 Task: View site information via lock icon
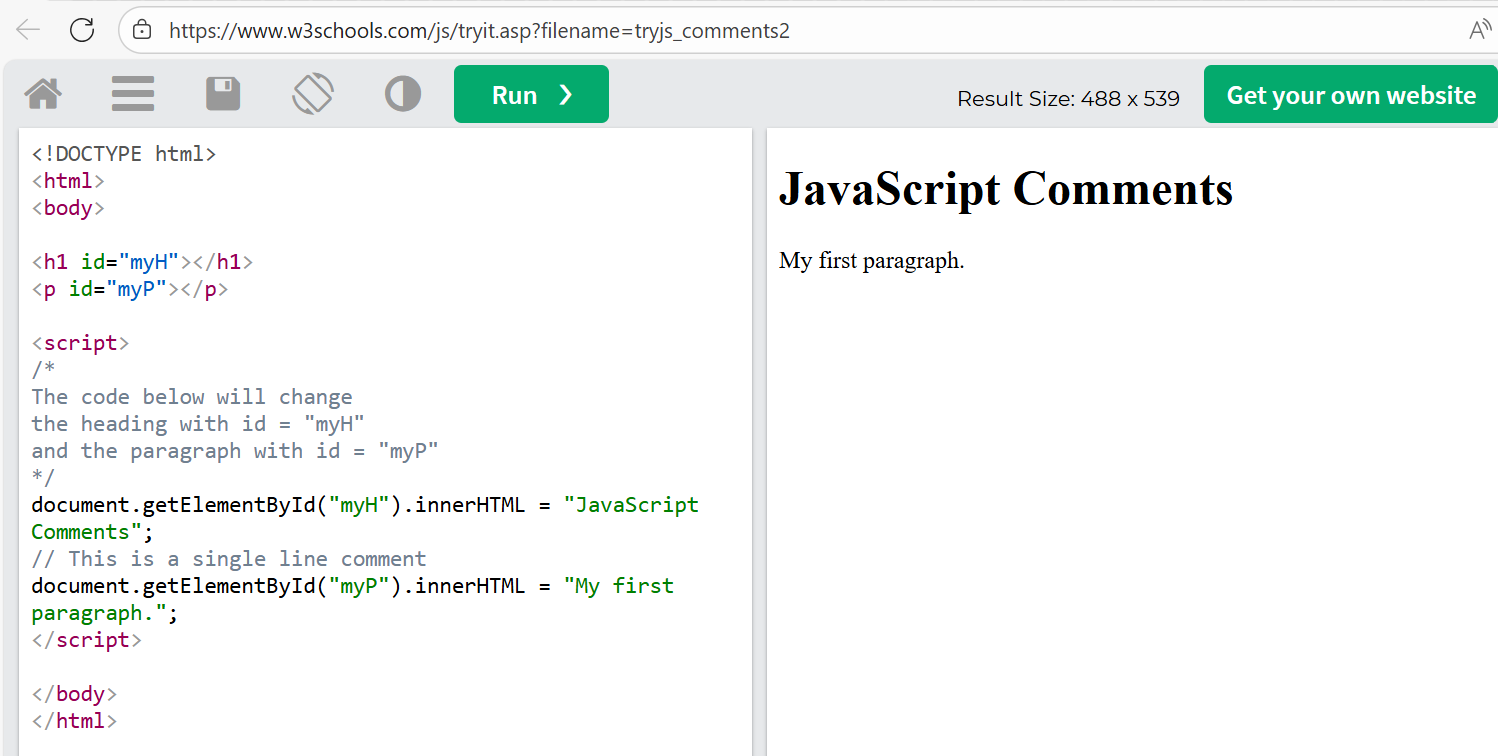143,30
